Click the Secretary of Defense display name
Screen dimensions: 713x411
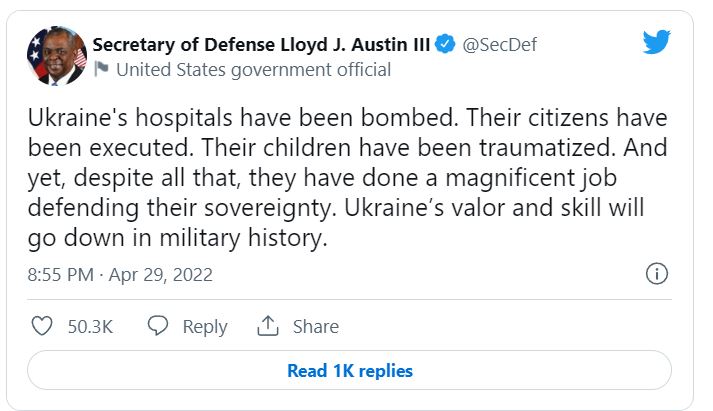pyautogui.click(x=263, y=45)
